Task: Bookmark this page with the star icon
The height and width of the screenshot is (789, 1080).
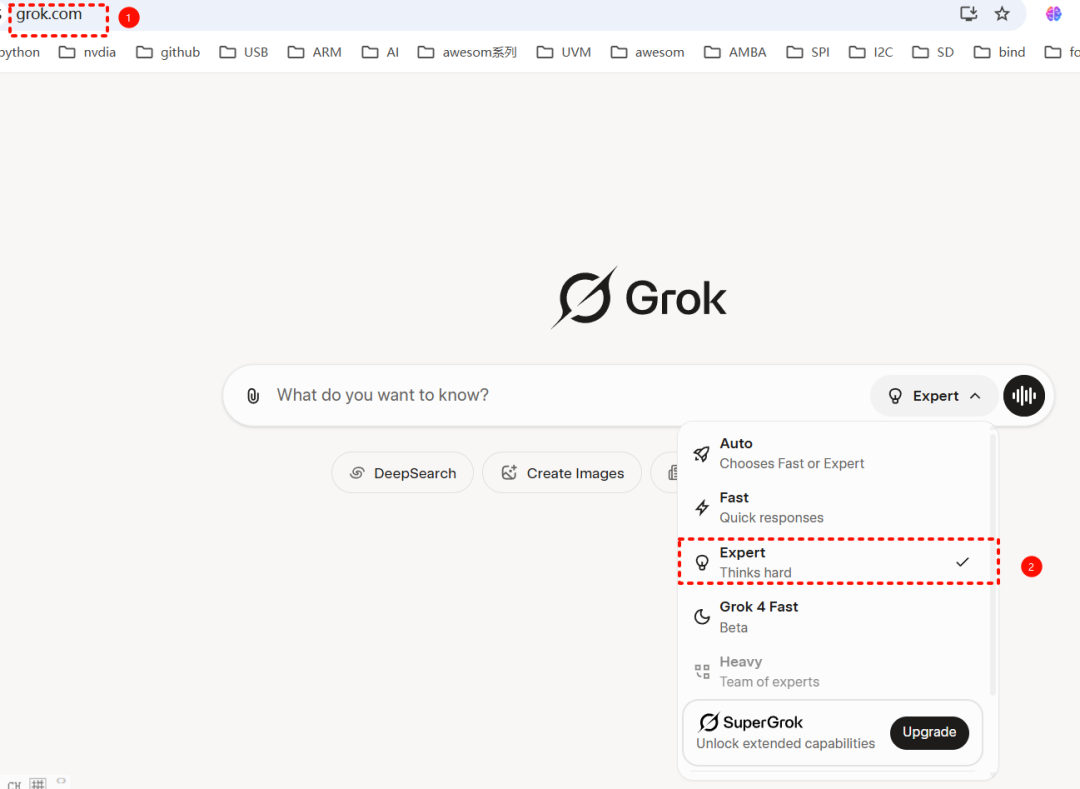Action: [1002, 14]
